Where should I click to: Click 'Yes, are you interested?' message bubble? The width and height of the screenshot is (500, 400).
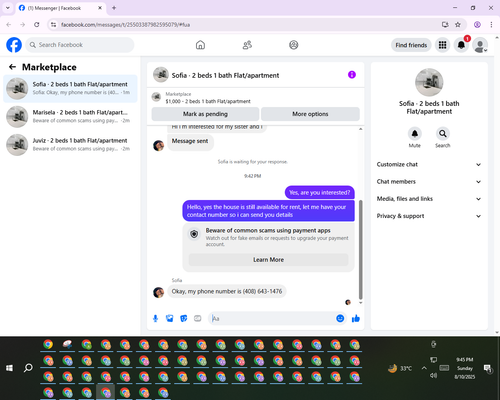click(x=319, y=193)
